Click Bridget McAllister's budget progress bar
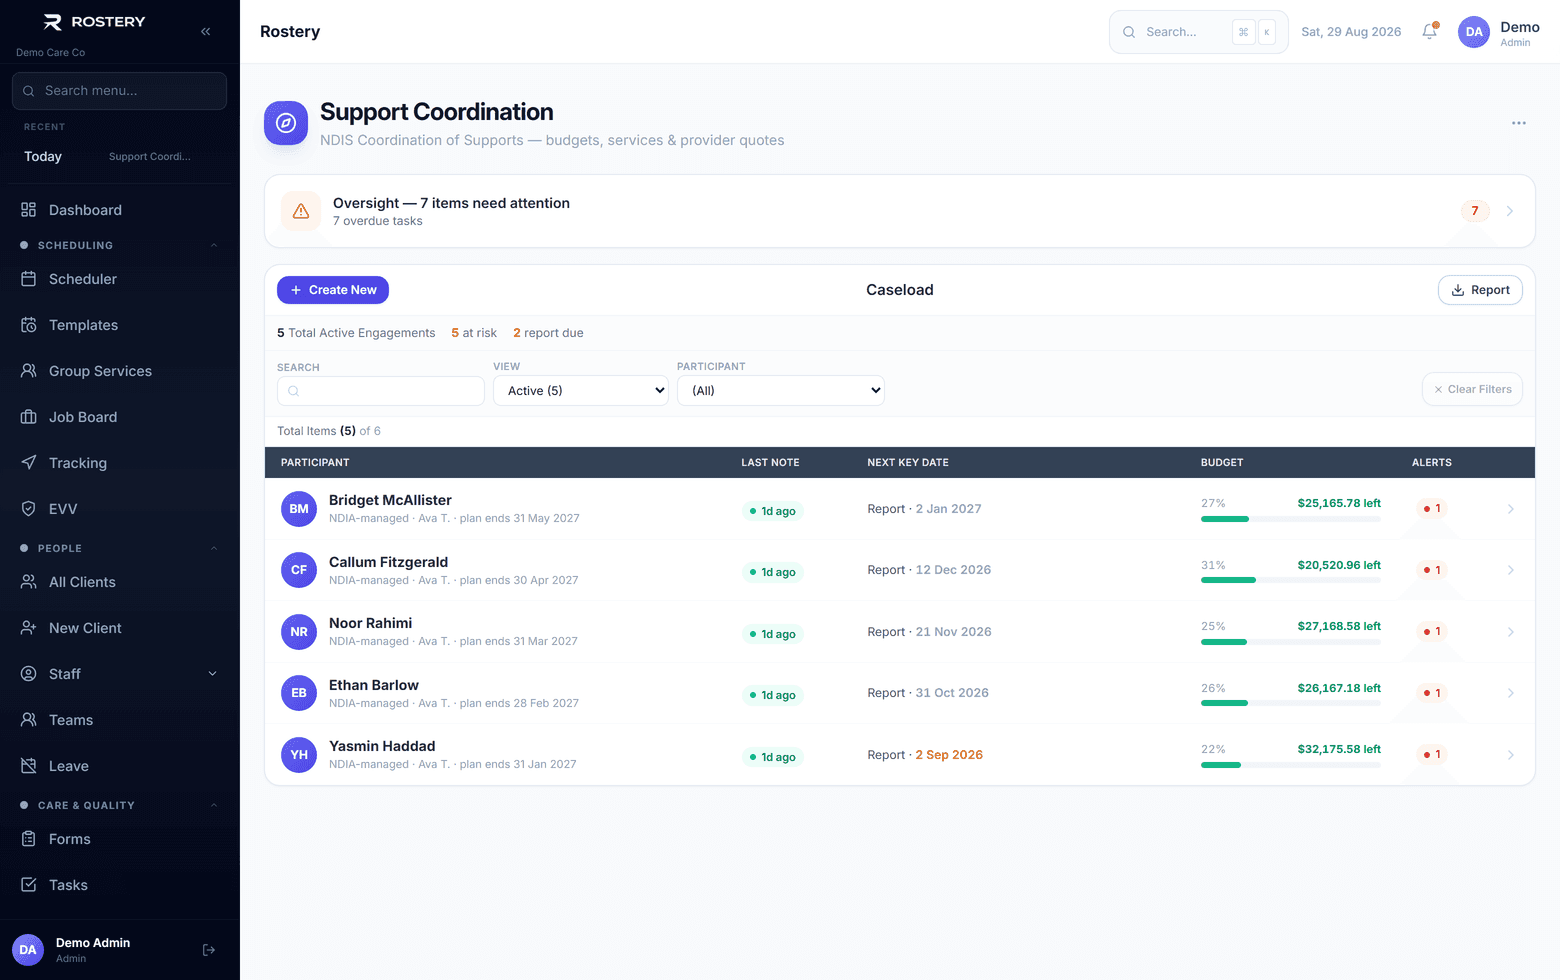This screenshot has height=980, width=1560. (1291, 519)
